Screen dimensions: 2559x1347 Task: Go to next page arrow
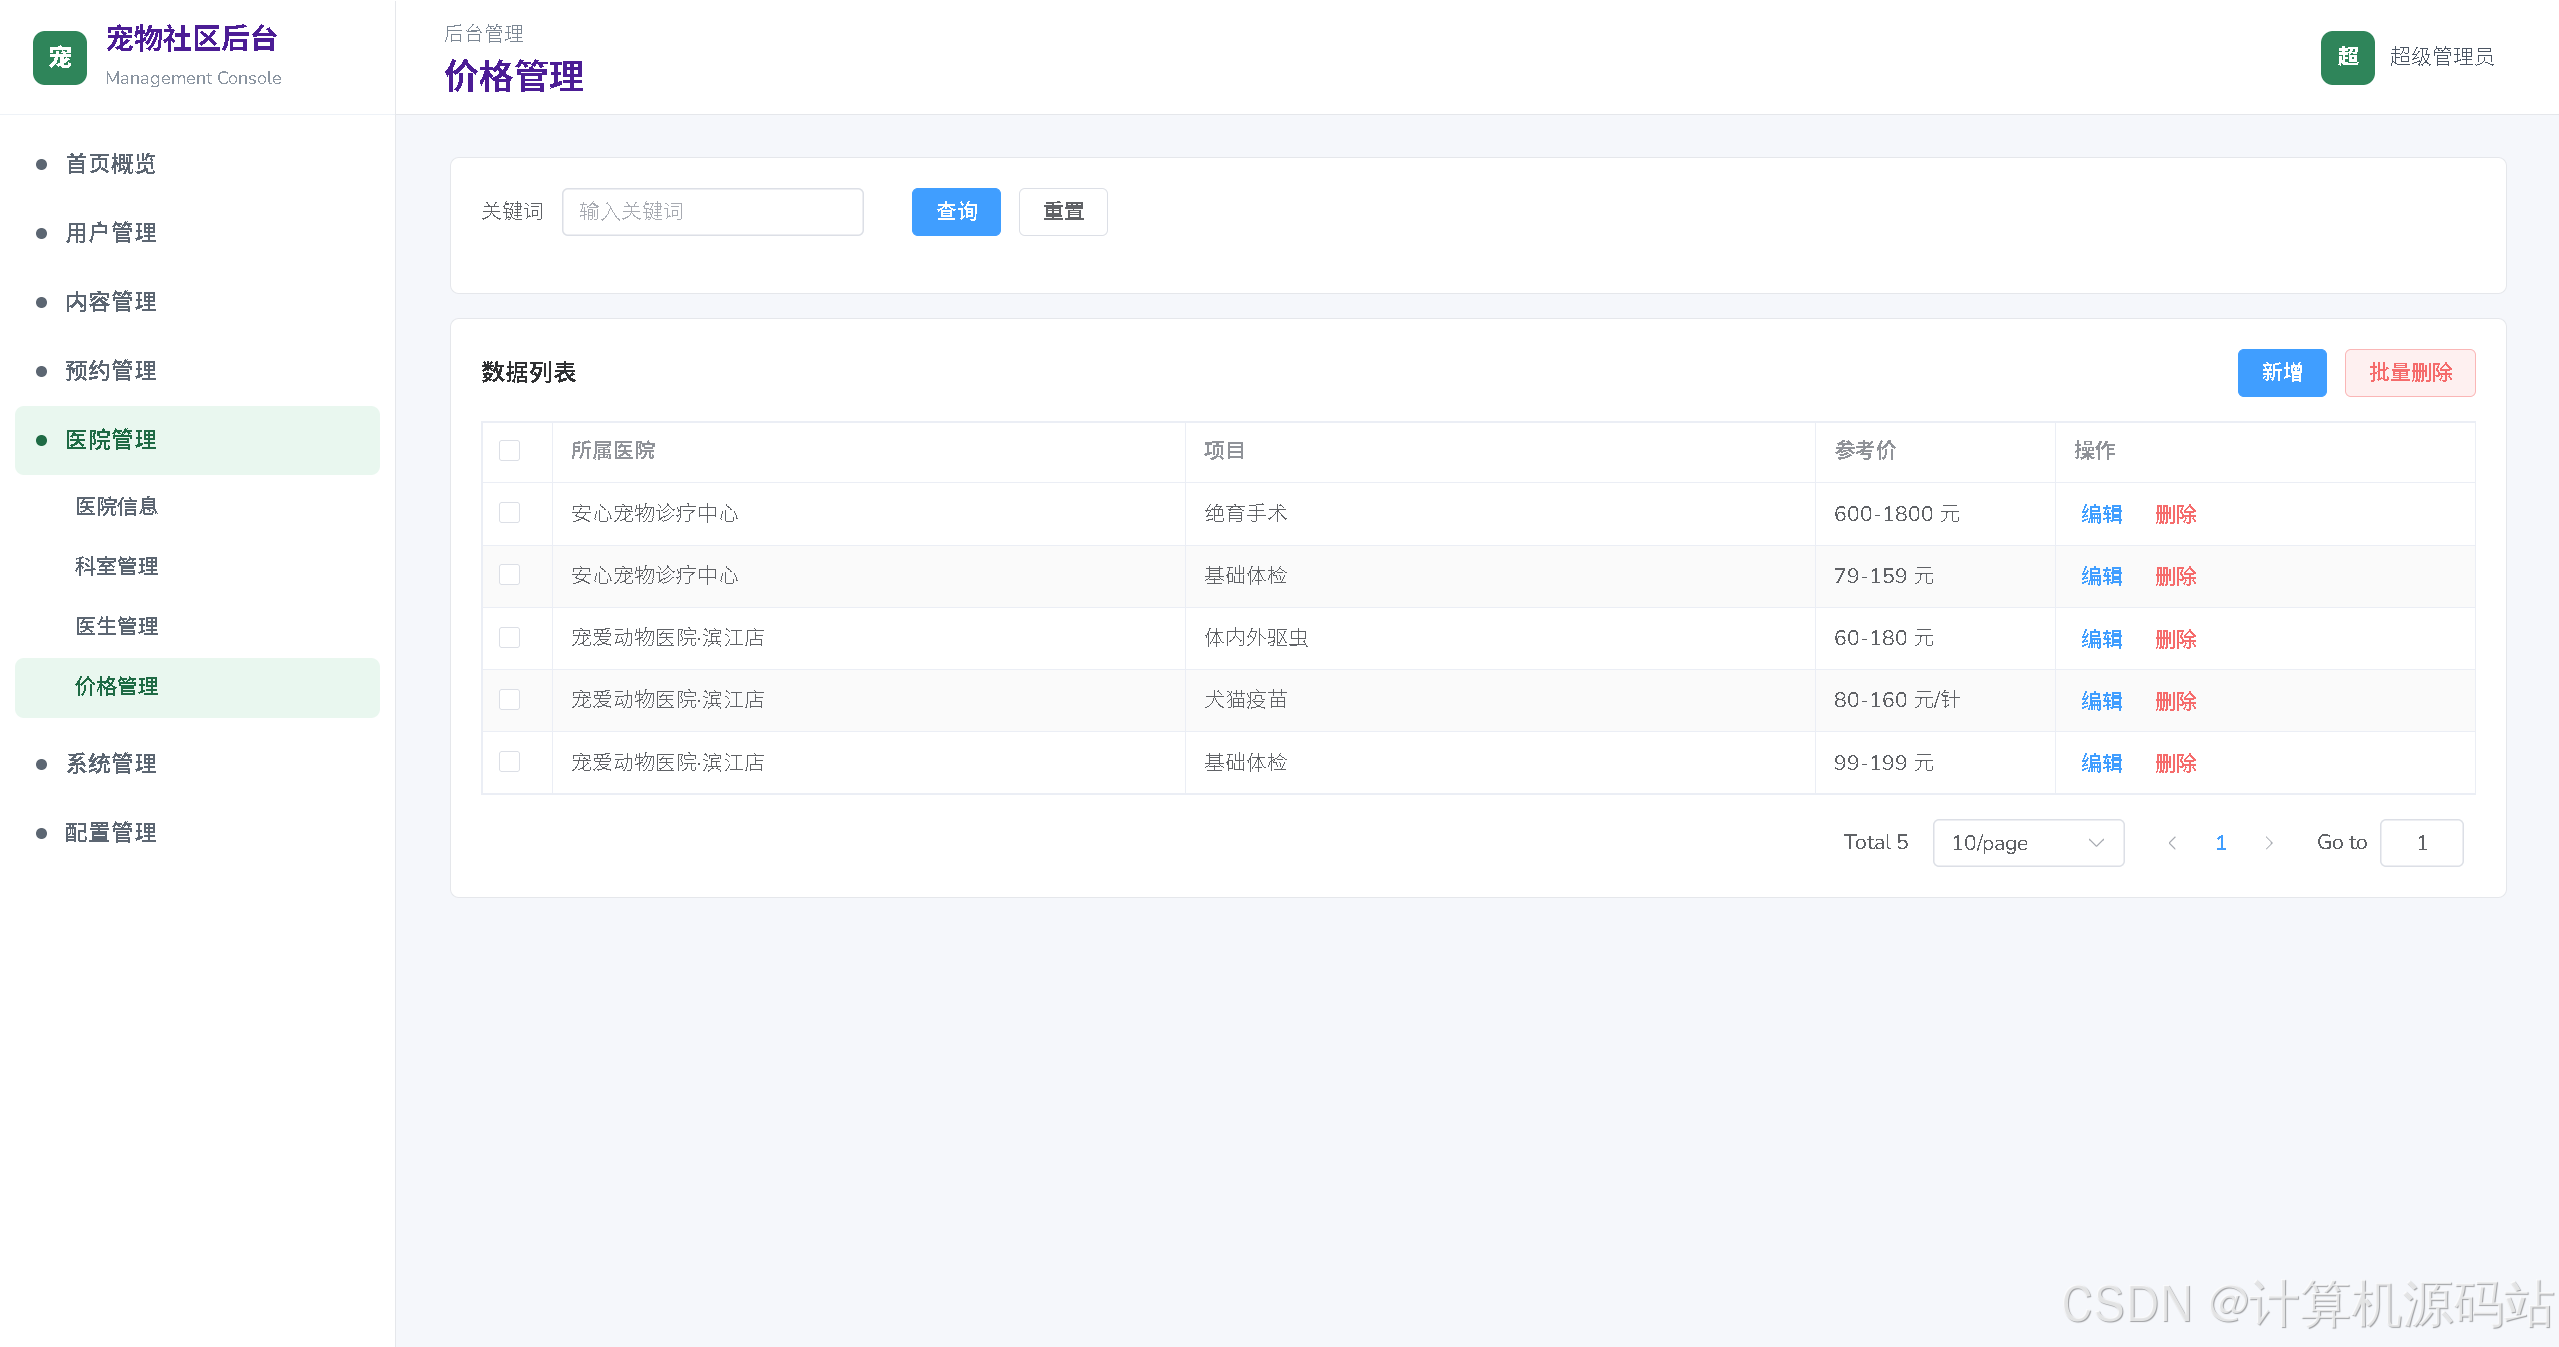(x=2269, y=843)
